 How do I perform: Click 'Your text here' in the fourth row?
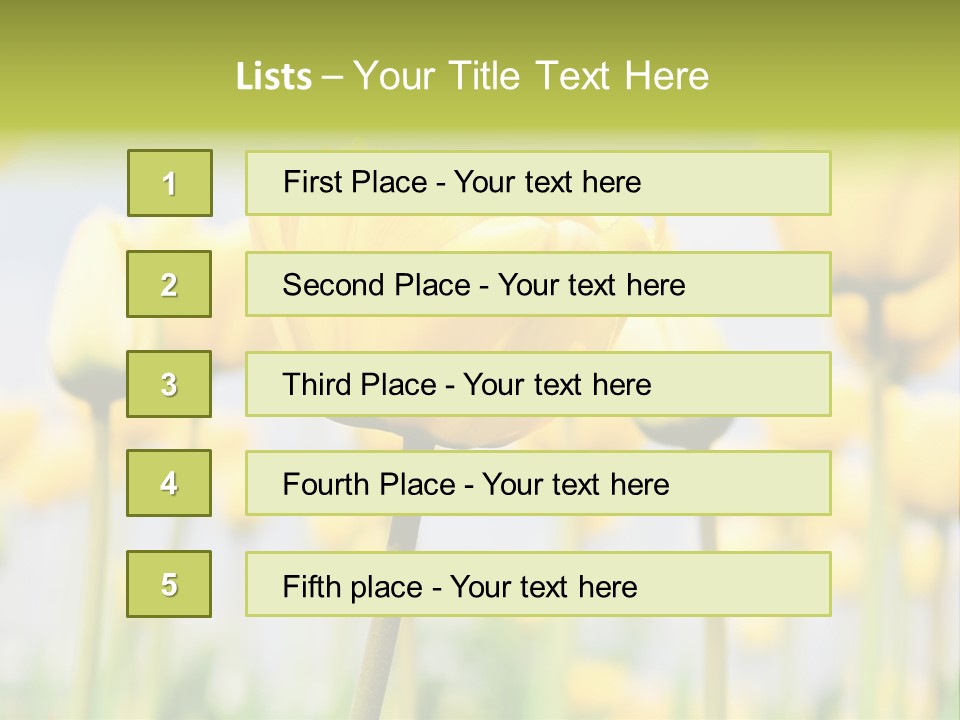click(x=575, y=485)
